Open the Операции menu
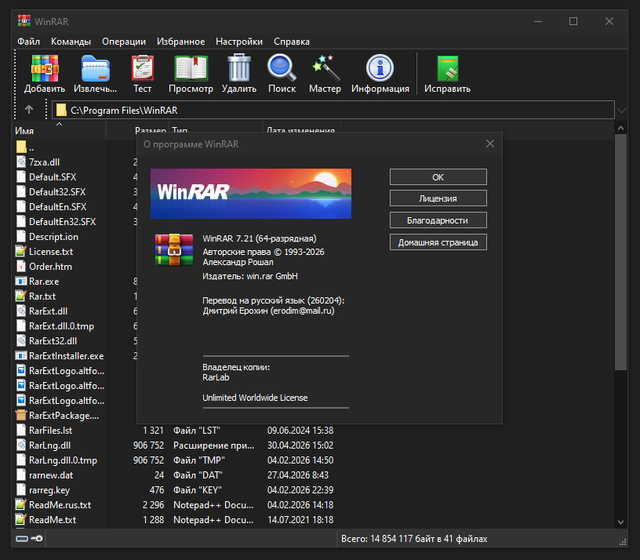Image resolution: width=640 pixels, height=560 pixels. click(124, 42)
